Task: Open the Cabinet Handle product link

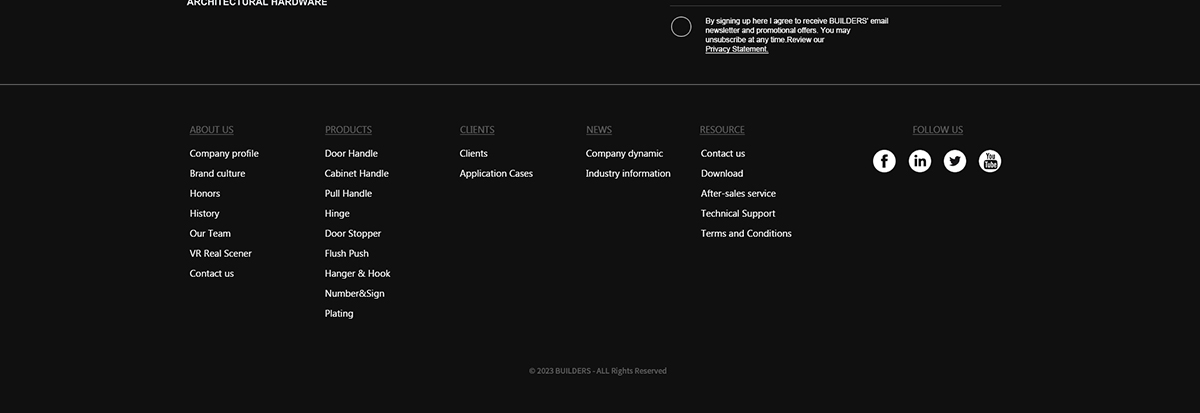Action: pyautogui.click(x=356, y=174)
